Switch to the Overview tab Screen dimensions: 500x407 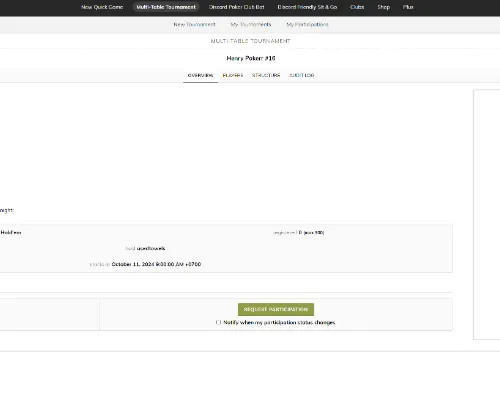(x=200, y=75)
